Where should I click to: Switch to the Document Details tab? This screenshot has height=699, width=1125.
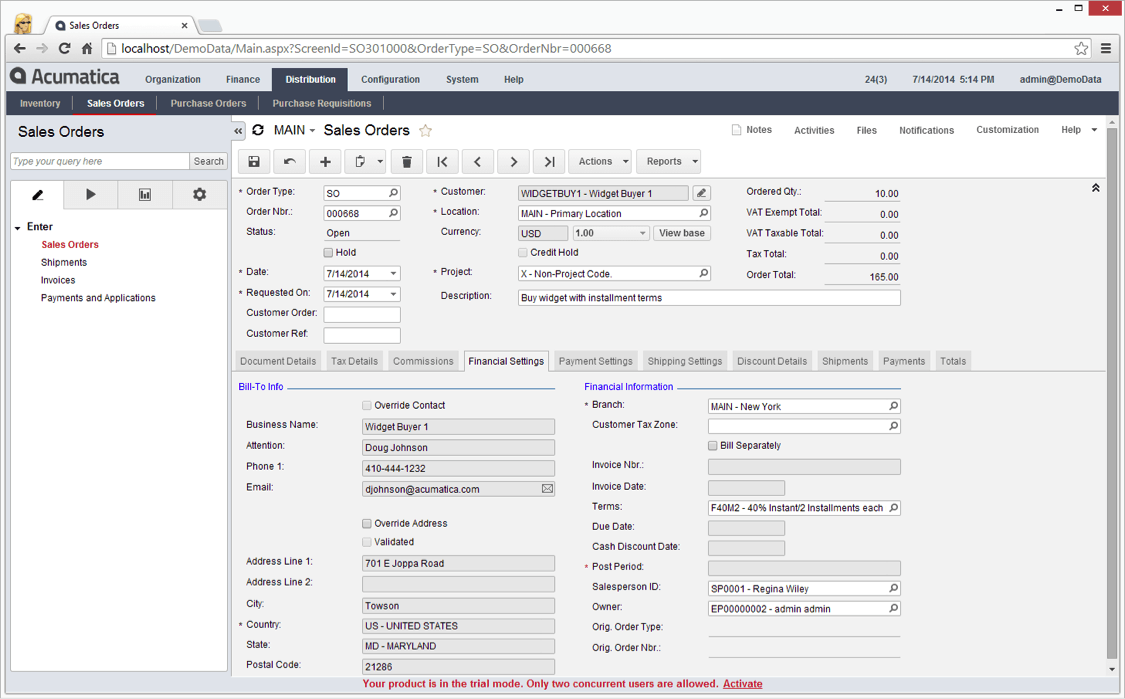pyautogui.click(x=278, y=361)
